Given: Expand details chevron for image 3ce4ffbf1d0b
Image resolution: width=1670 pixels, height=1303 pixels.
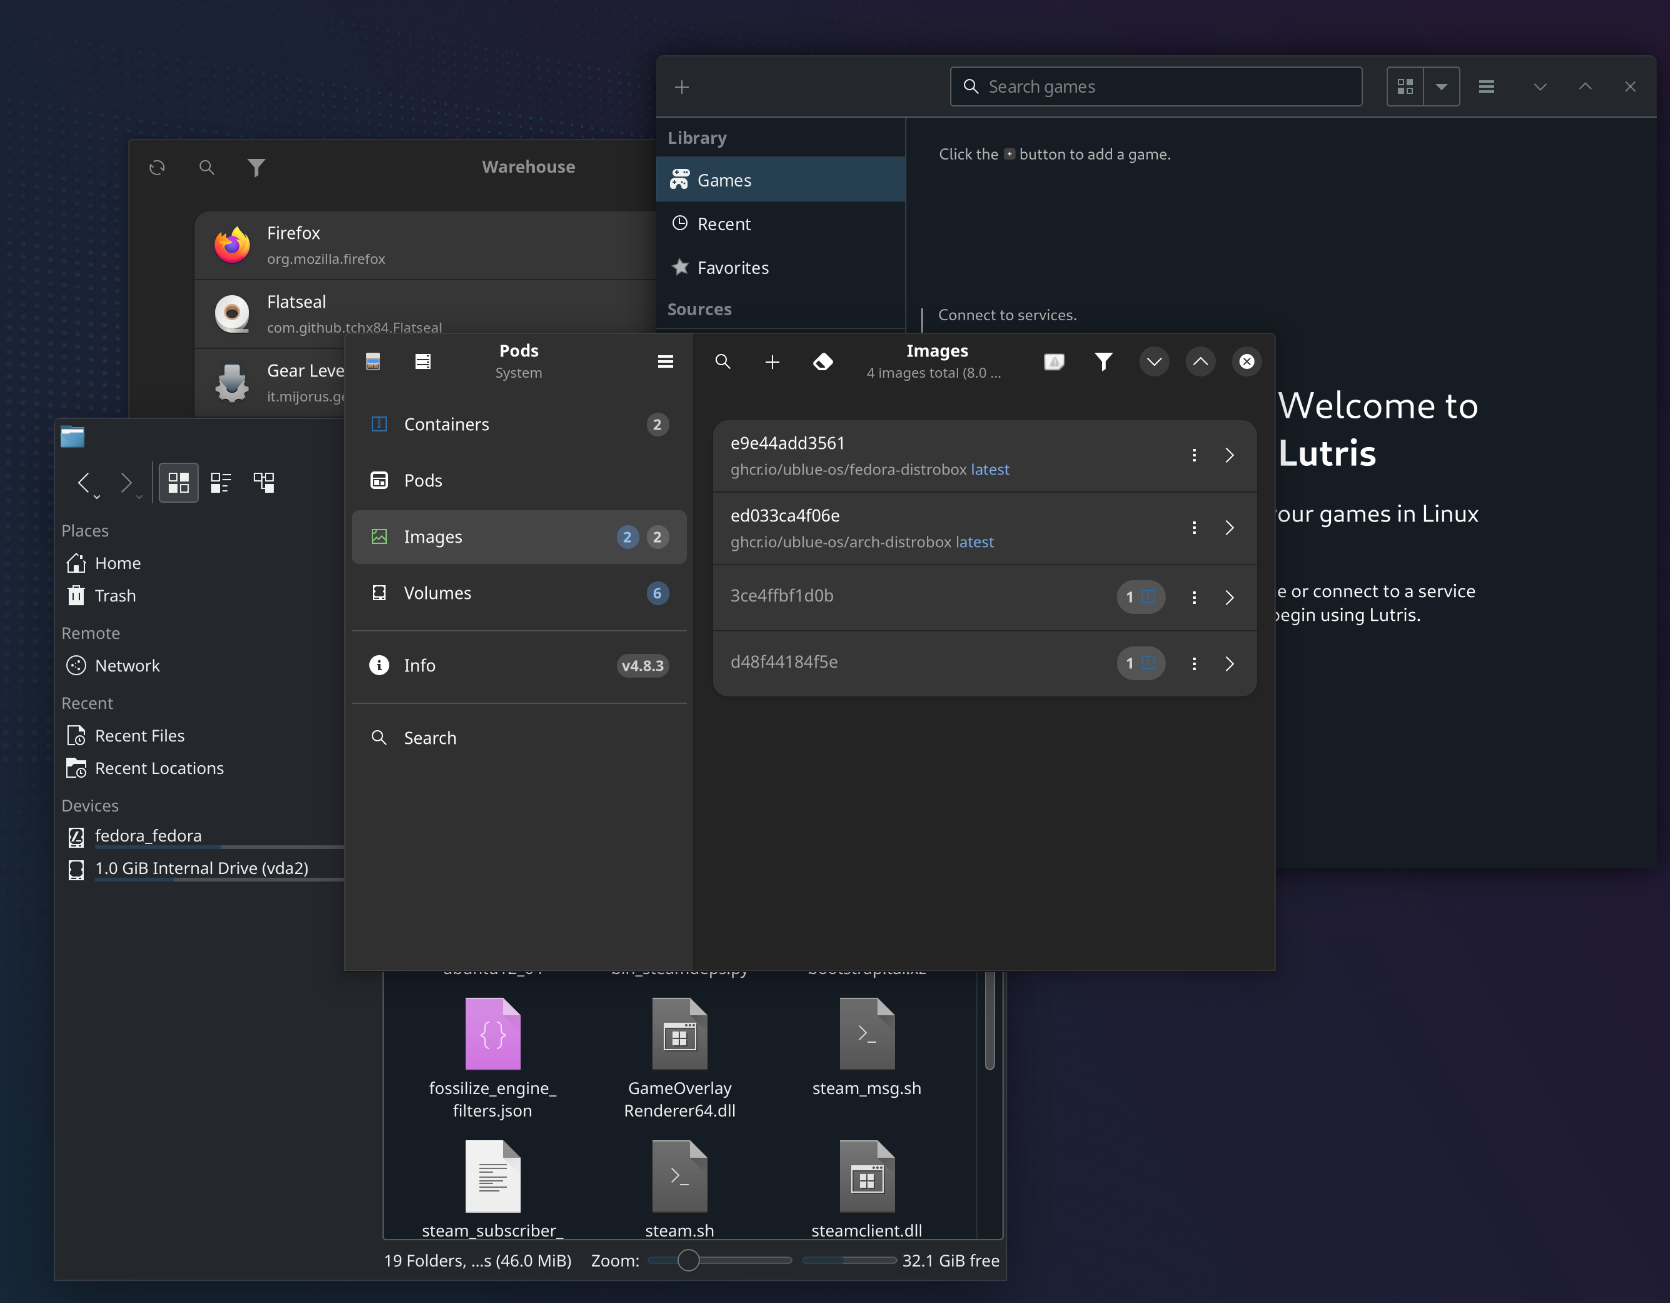Looking at the screenshot, I should (1230, 598).
